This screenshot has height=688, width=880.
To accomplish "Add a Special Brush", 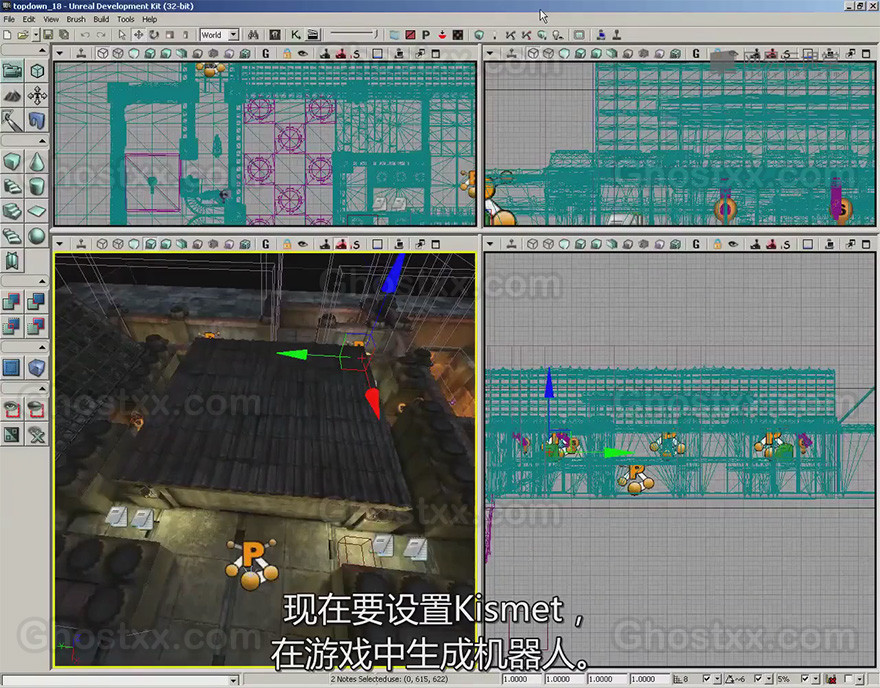I will (x=12, y=368).
